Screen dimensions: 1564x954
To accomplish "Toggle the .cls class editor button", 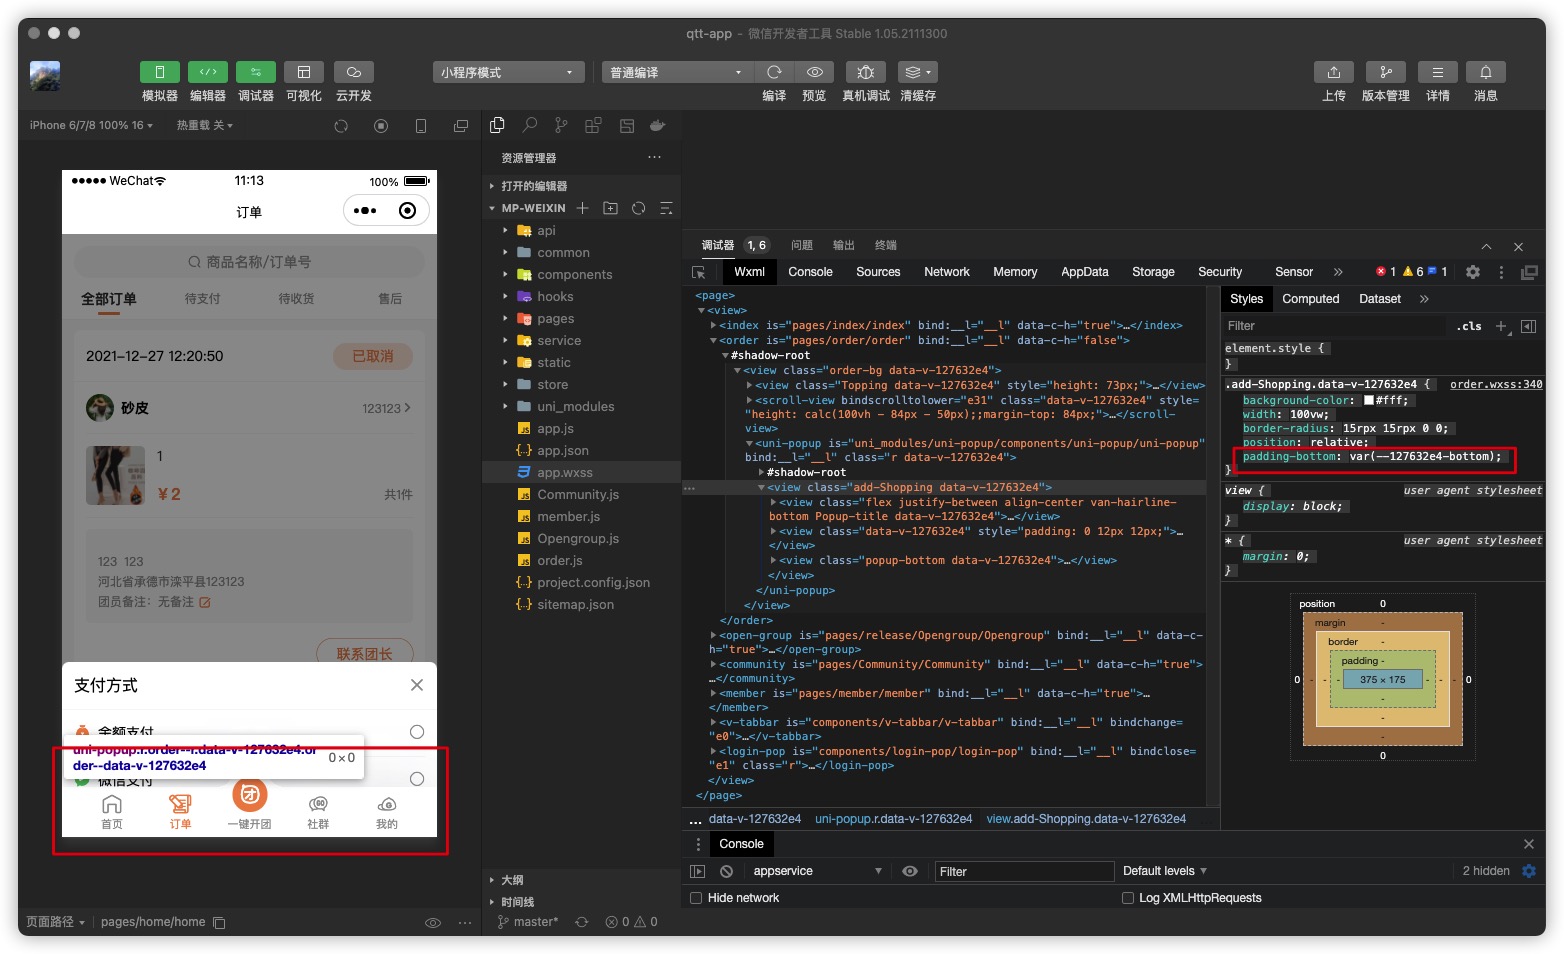I will (x=1468, y=326).
